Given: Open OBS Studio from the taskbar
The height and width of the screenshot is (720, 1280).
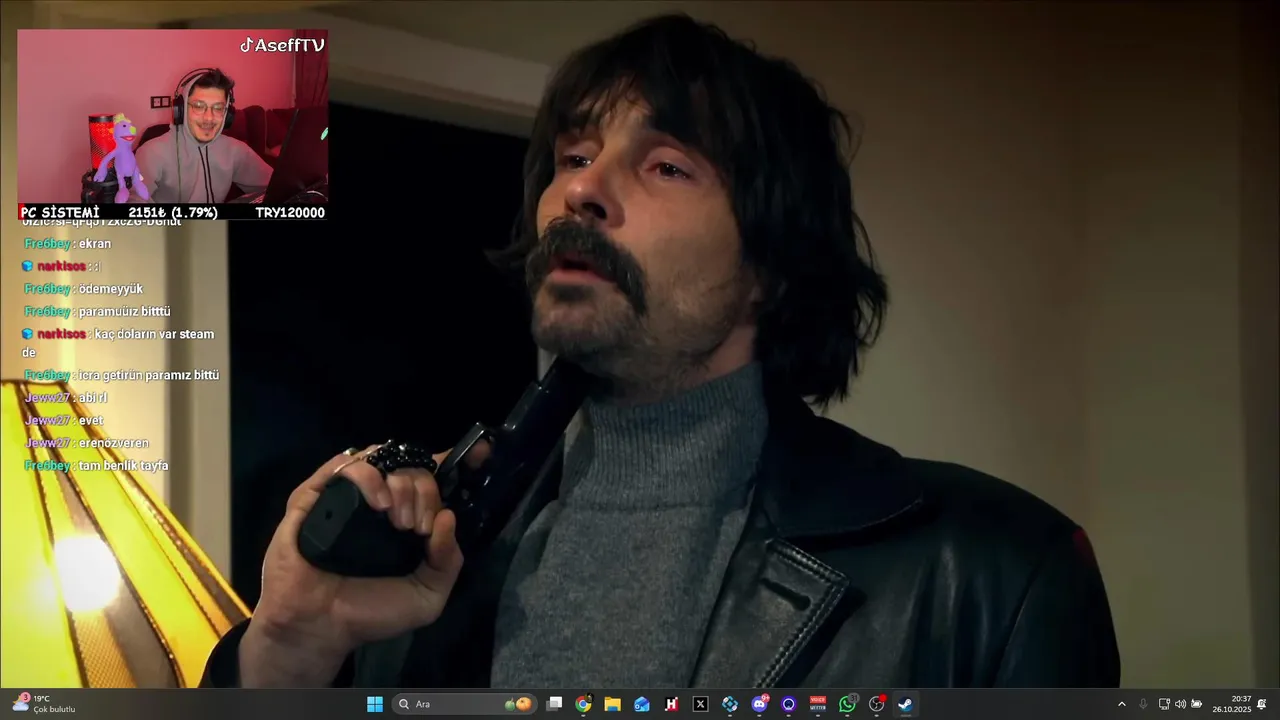Looking at the screenshot, I should point(877,704).
